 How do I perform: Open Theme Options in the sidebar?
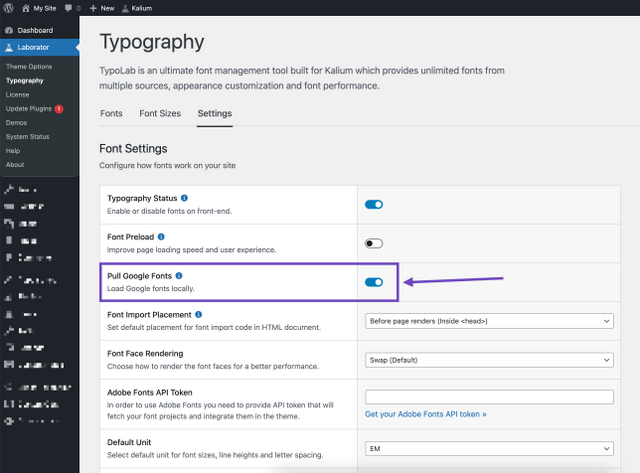pyautogui.click(x=29, y=66)
